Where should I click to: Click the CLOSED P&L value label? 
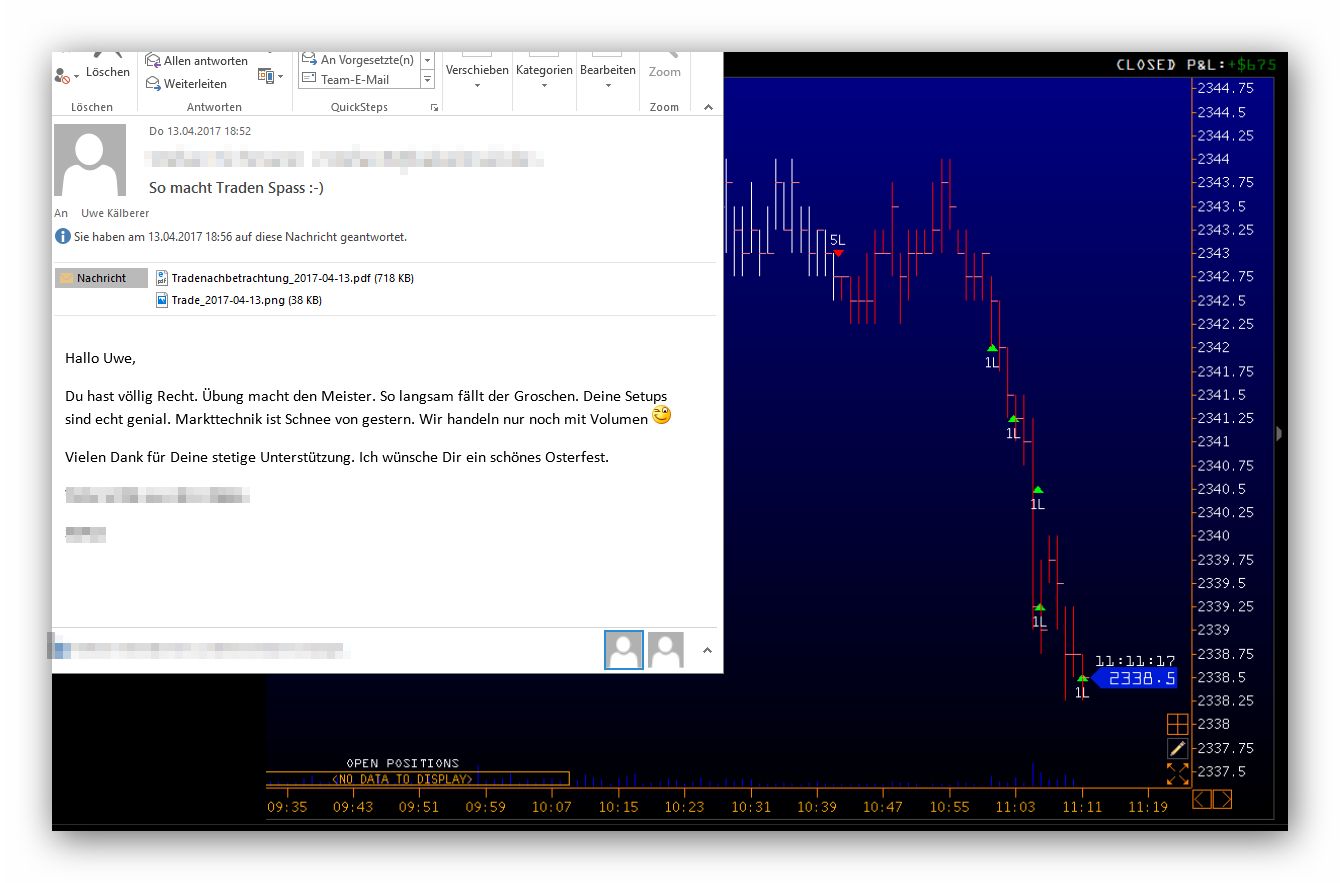tap(1196, 65)
